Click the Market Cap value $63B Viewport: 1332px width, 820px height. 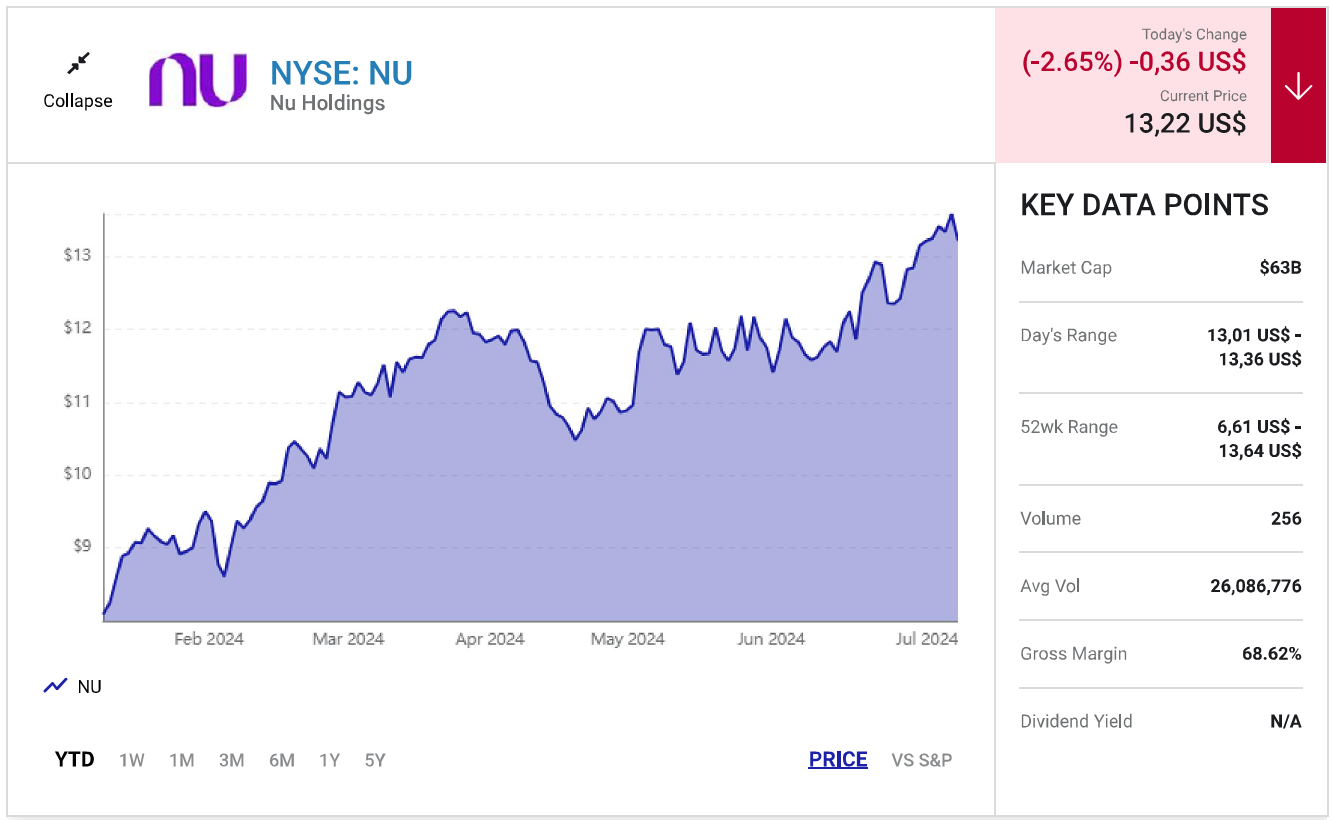(x=1280, y=268)
